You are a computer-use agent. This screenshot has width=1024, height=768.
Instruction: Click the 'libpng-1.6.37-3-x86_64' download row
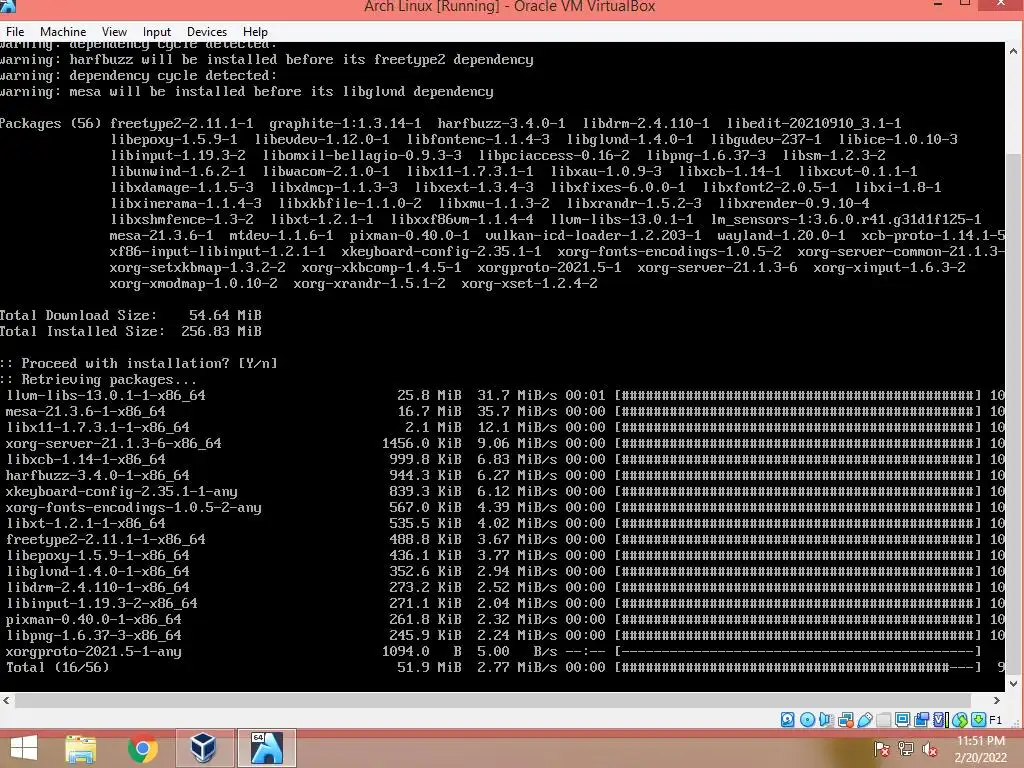coord(502,635)
